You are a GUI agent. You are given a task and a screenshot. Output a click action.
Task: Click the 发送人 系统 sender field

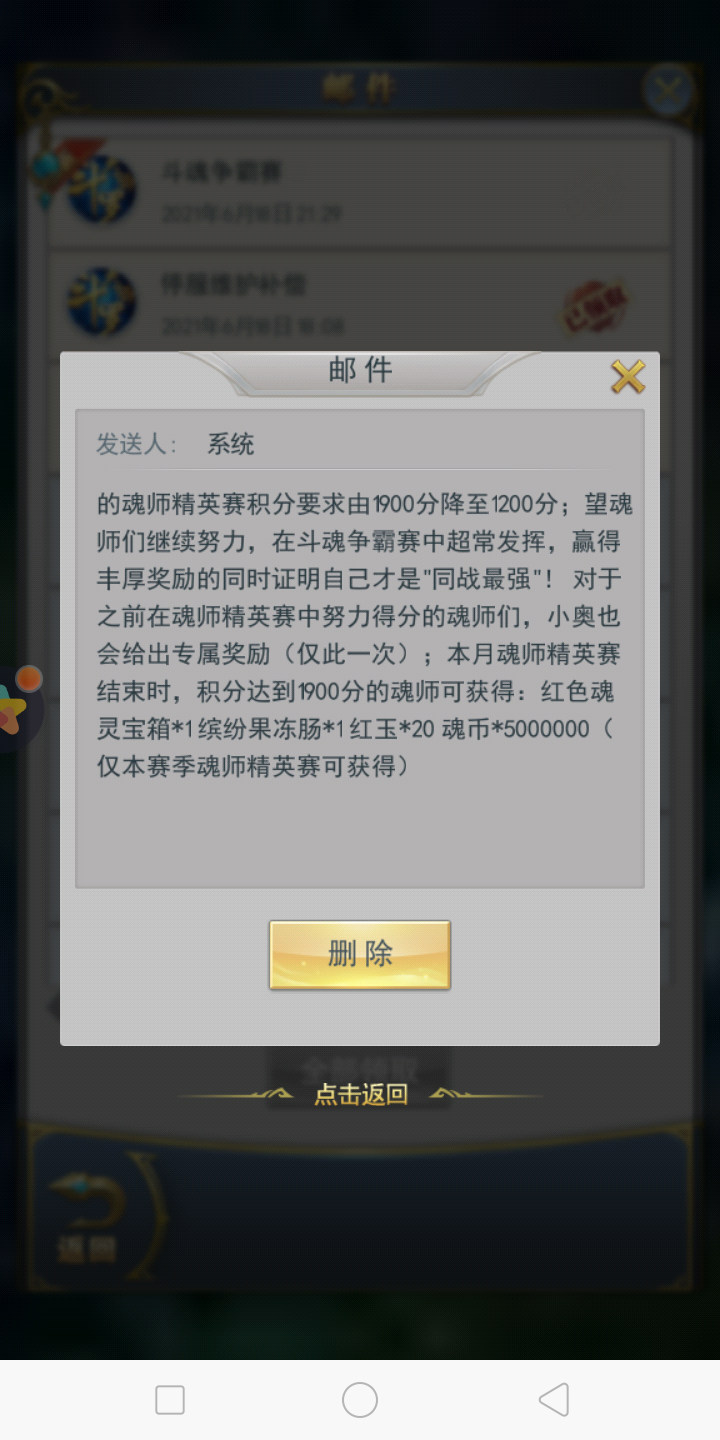point(360,444)
